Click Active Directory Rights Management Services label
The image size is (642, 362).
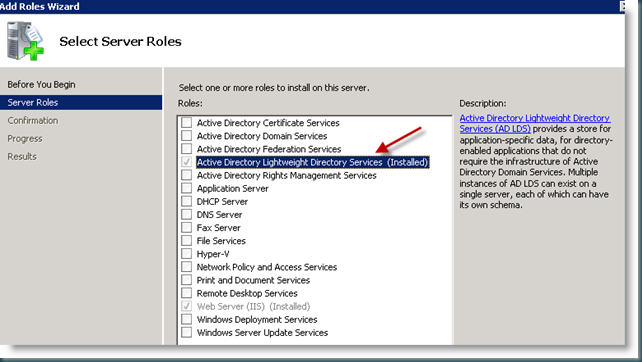click(x=287, y=175)
